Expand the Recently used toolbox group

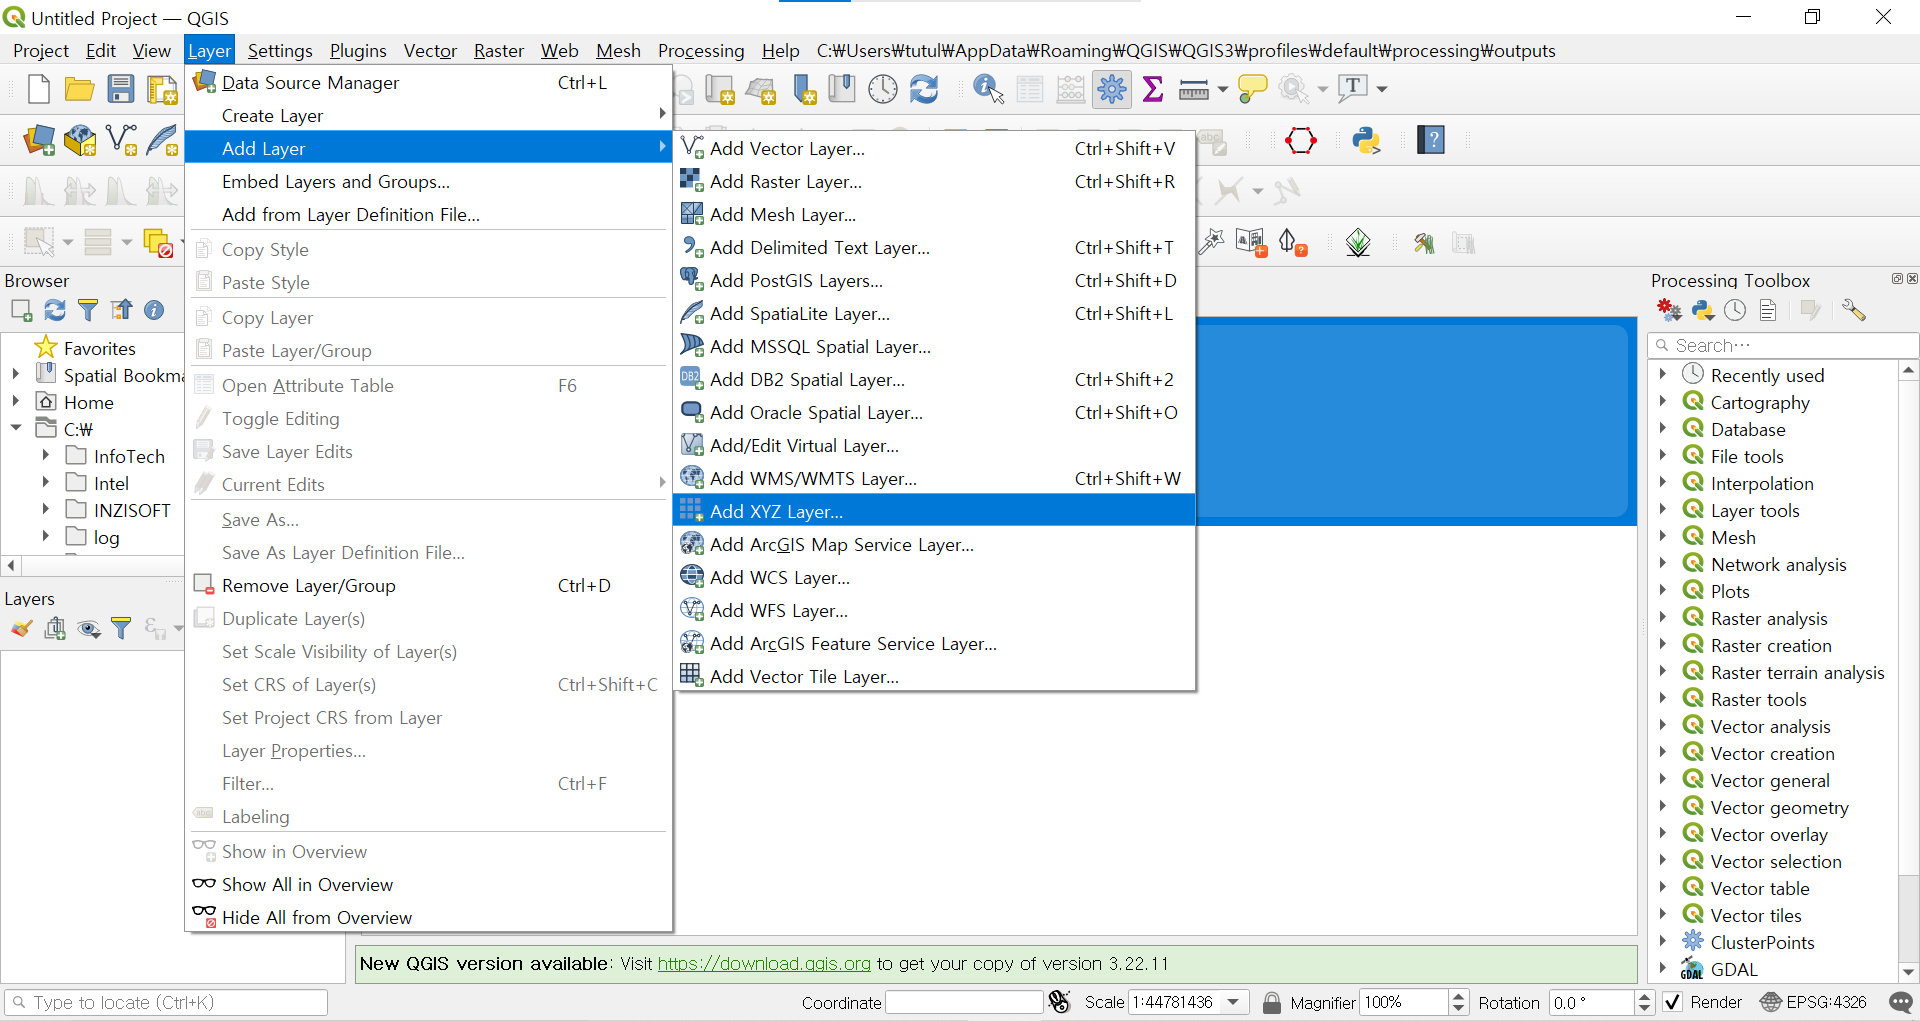1662,374
